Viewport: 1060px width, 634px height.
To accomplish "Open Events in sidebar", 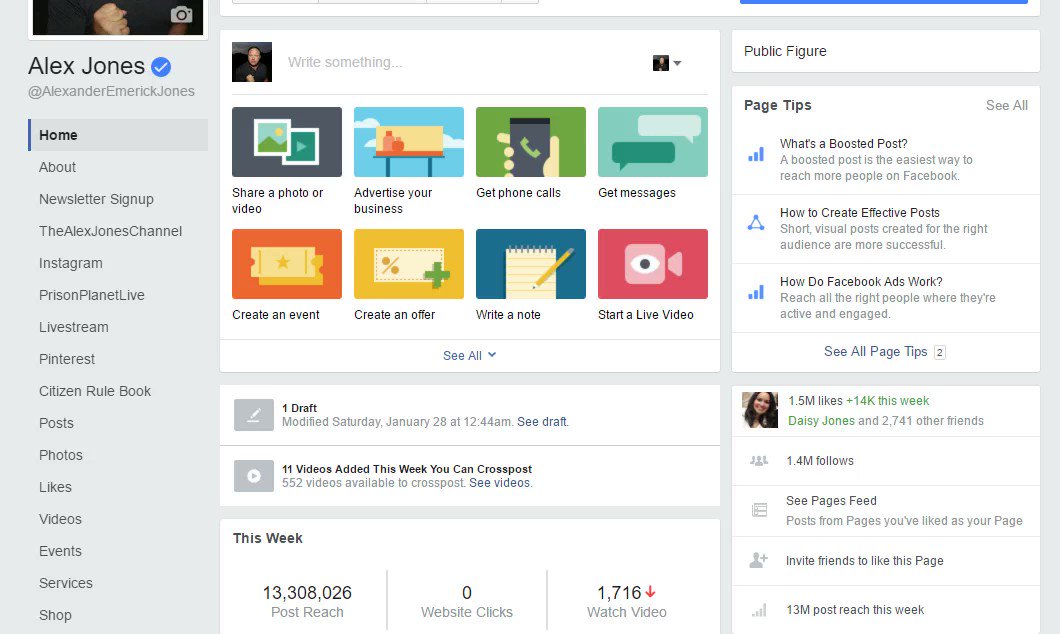I will [60, 551].
